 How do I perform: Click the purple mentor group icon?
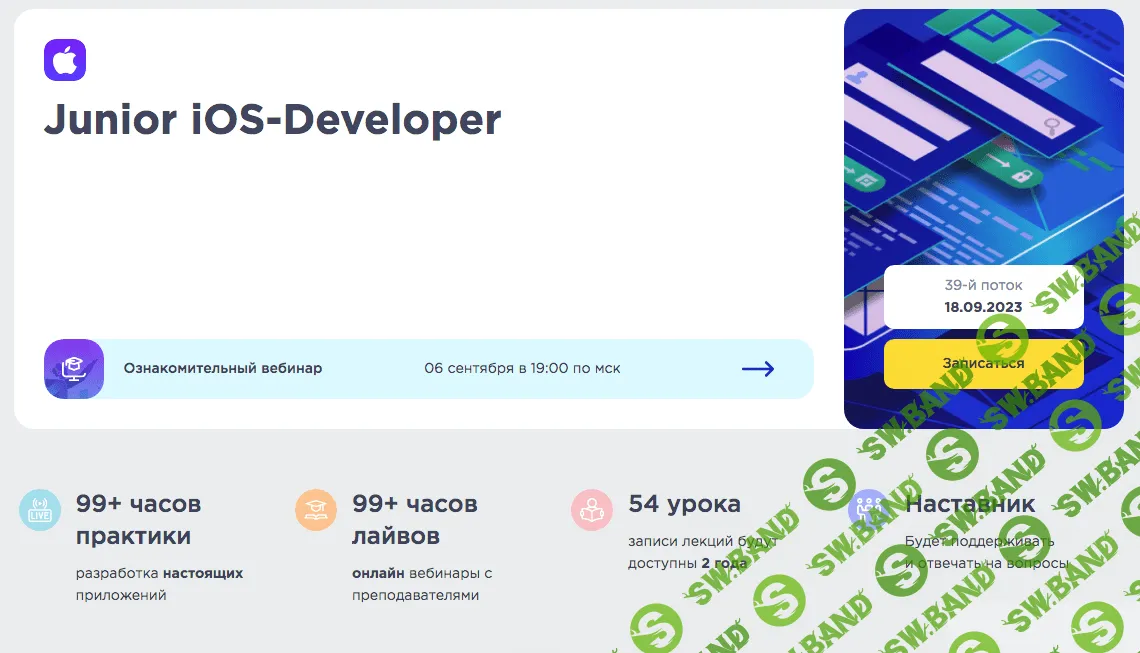point(868,510)
